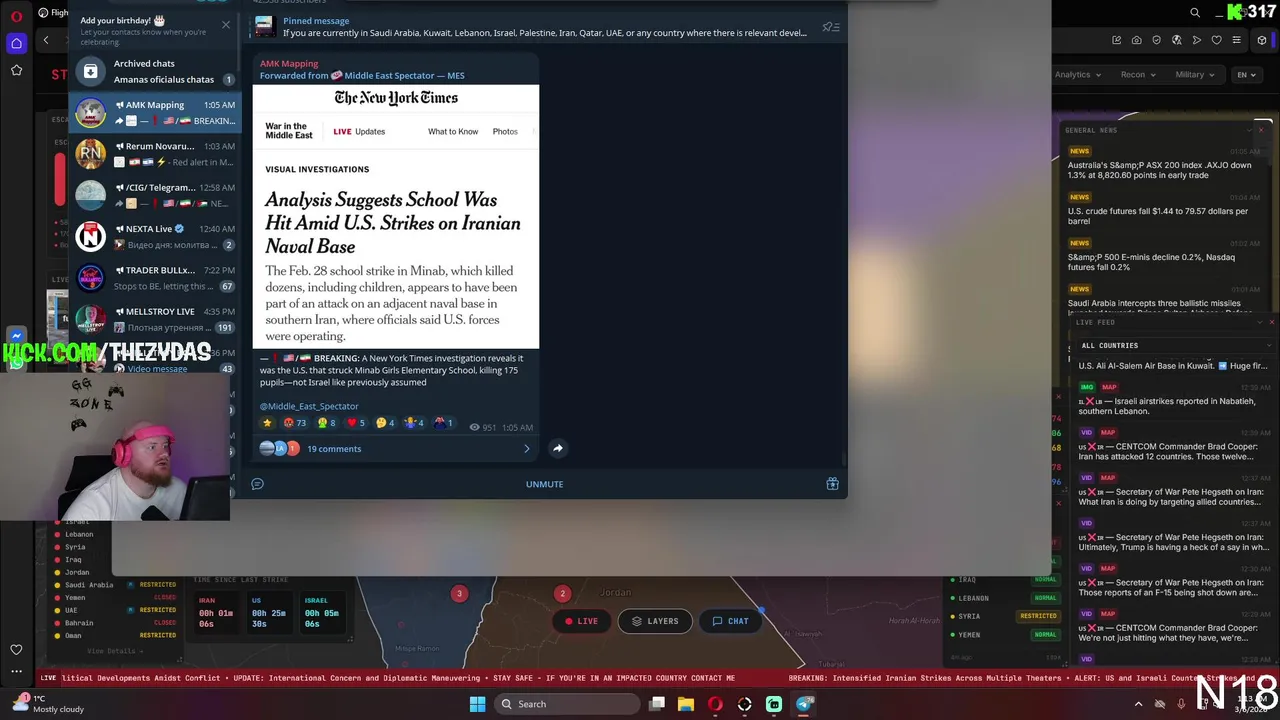Open Telegram from the taskbar
Viewport: 1280px width, 720px height.
tap(804, 704)
